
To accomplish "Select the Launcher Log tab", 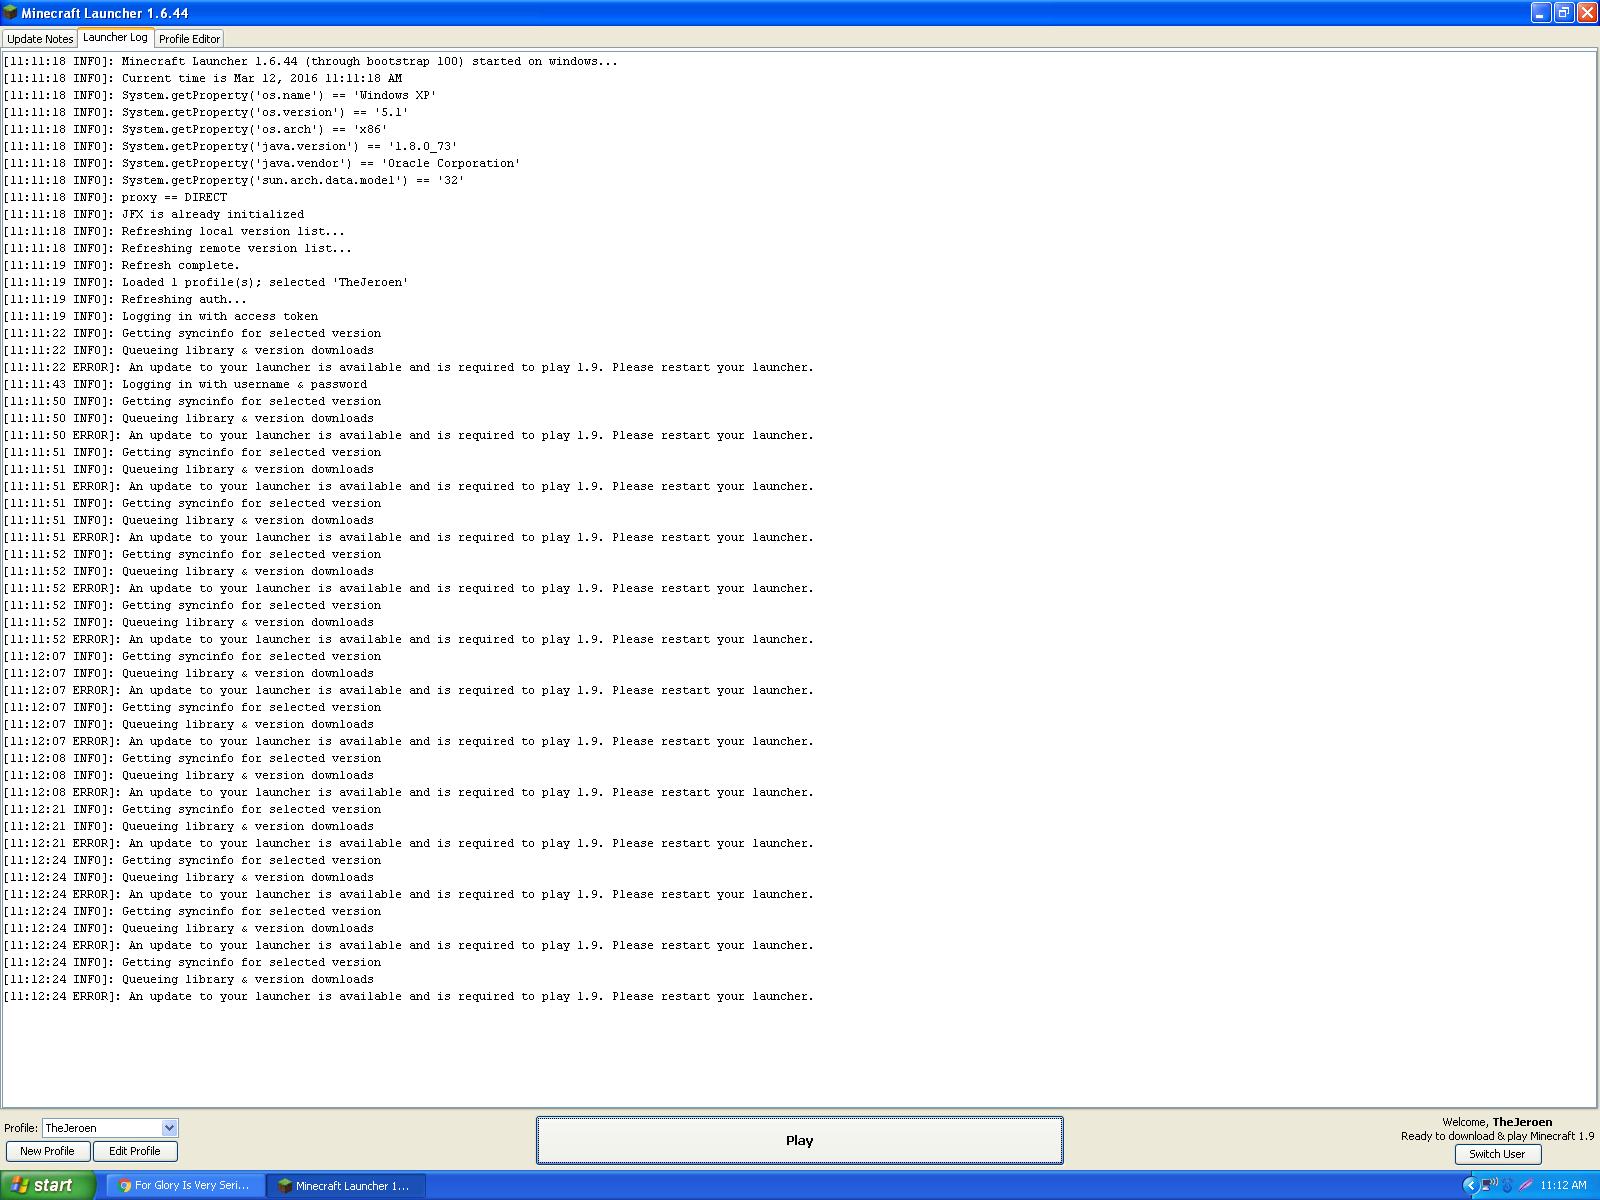I will pos(115,38).
